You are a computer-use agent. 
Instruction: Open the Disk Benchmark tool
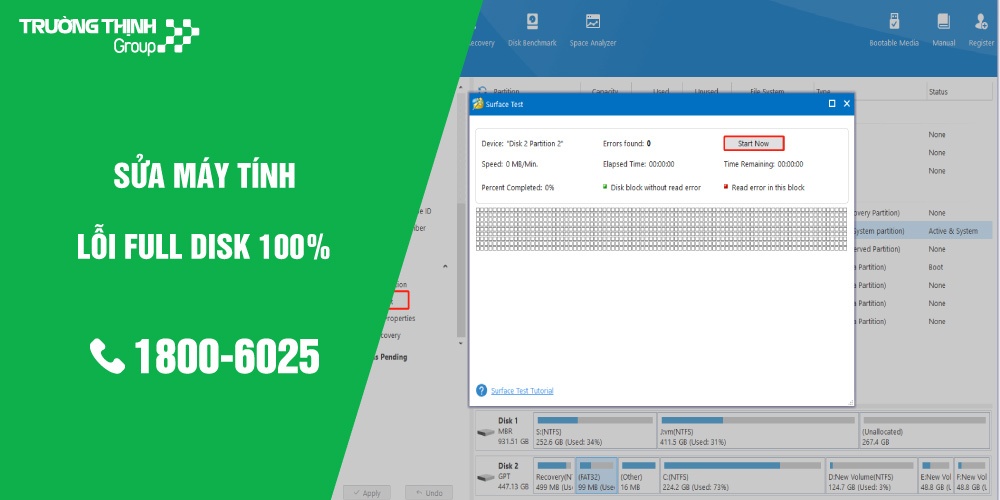pyautogui.click(x=532, y=30)
